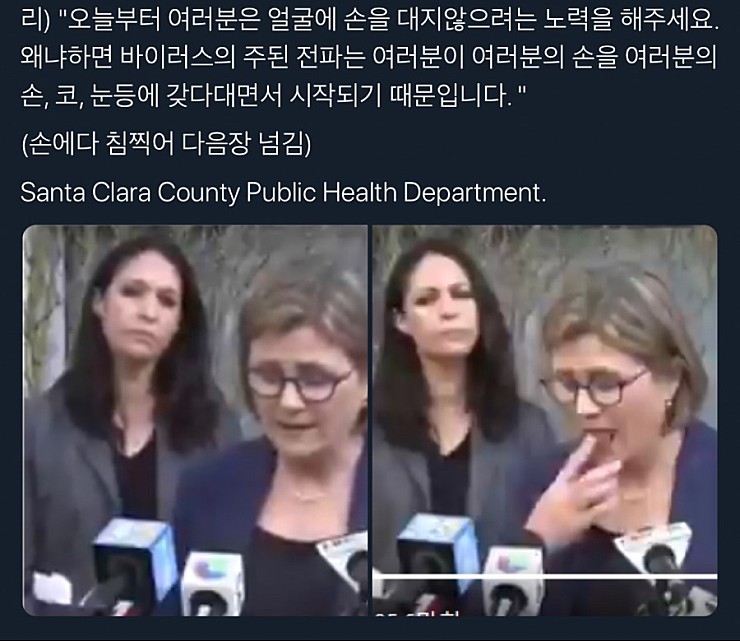Click the dark-haired woman behind speaker, right image
Image resolution: width=740 pixels, height=641 pixels.
[x=448, y=359]
